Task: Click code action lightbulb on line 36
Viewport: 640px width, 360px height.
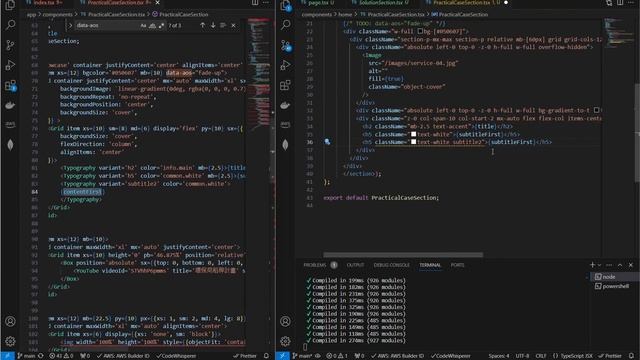Action: tap(327, 142)
